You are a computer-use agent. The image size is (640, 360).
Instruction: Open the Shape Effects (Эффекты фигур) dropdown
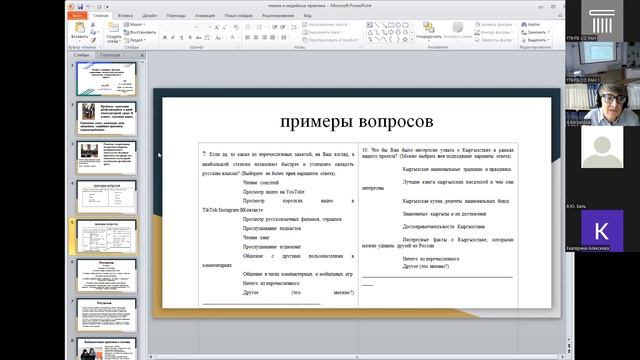(494, 40)
